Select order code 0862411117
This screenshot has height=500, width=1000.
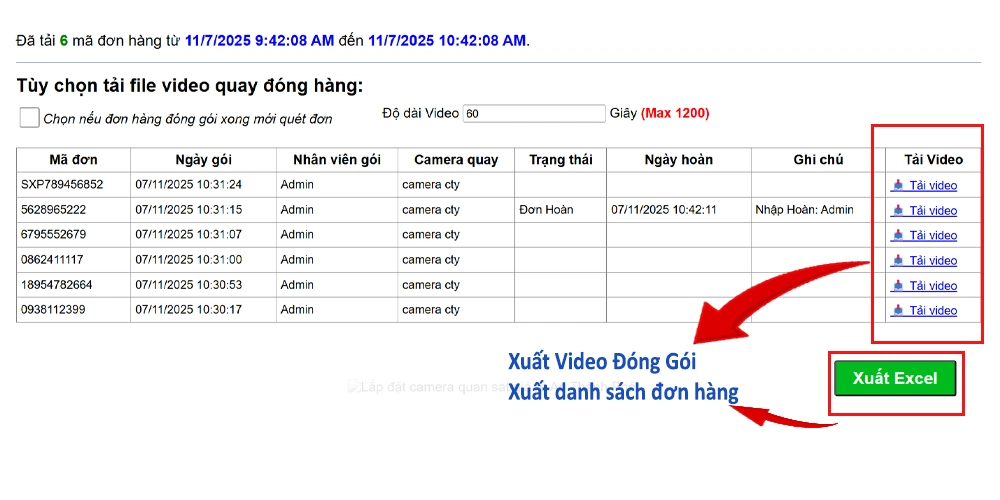coord(52,260)
